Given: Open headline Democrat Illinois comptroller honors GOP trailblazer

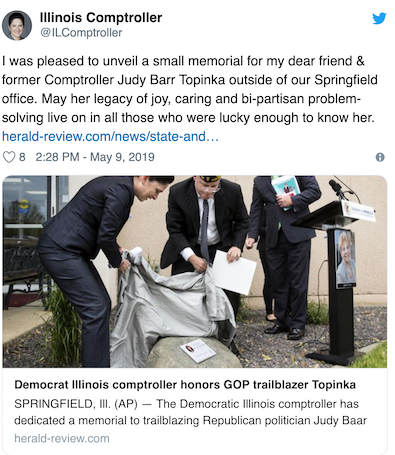Looking at the screenshot, I should [185, 385].
